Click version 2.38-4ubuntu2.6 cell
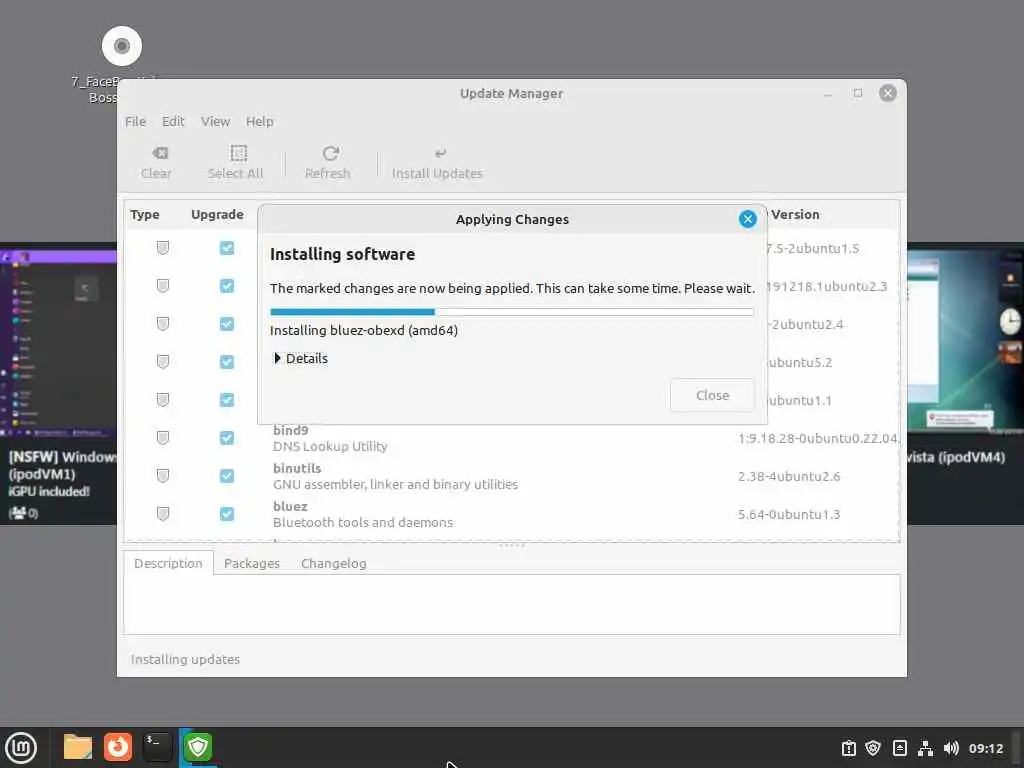This screenshot has height=768, width=1024. (789, 476)
